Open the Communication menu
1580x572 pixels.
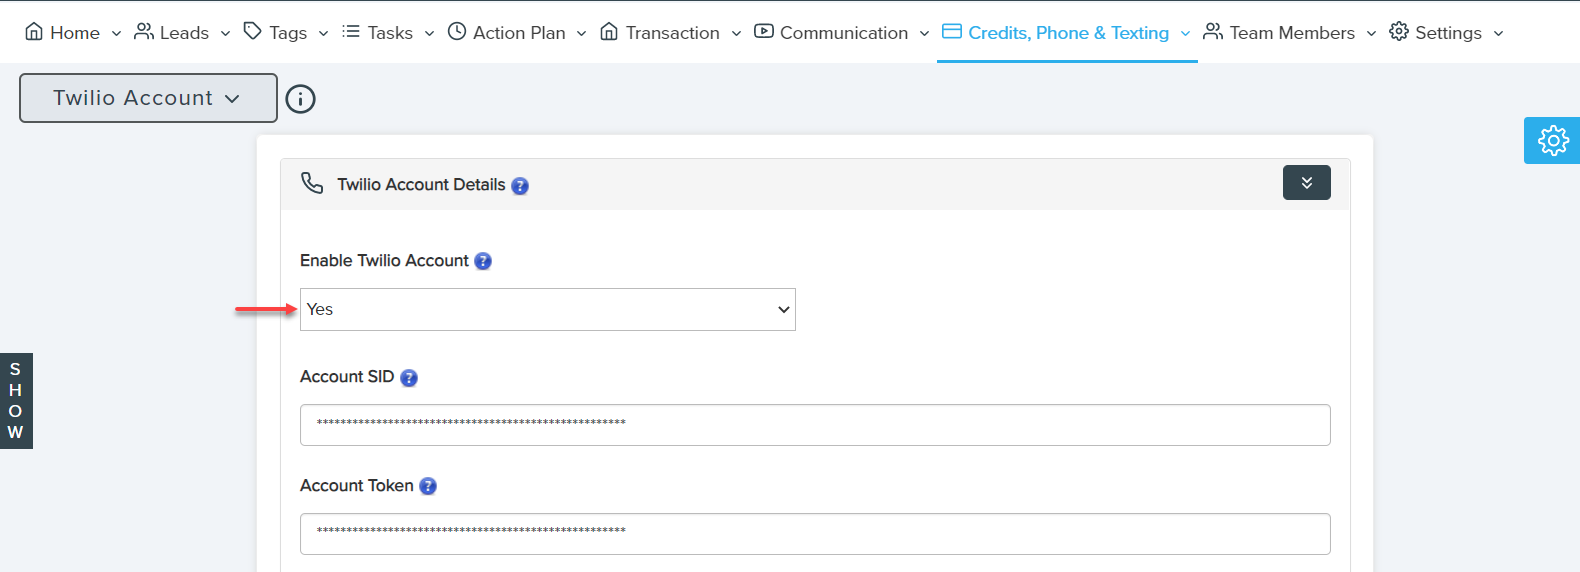click(842, 33)
